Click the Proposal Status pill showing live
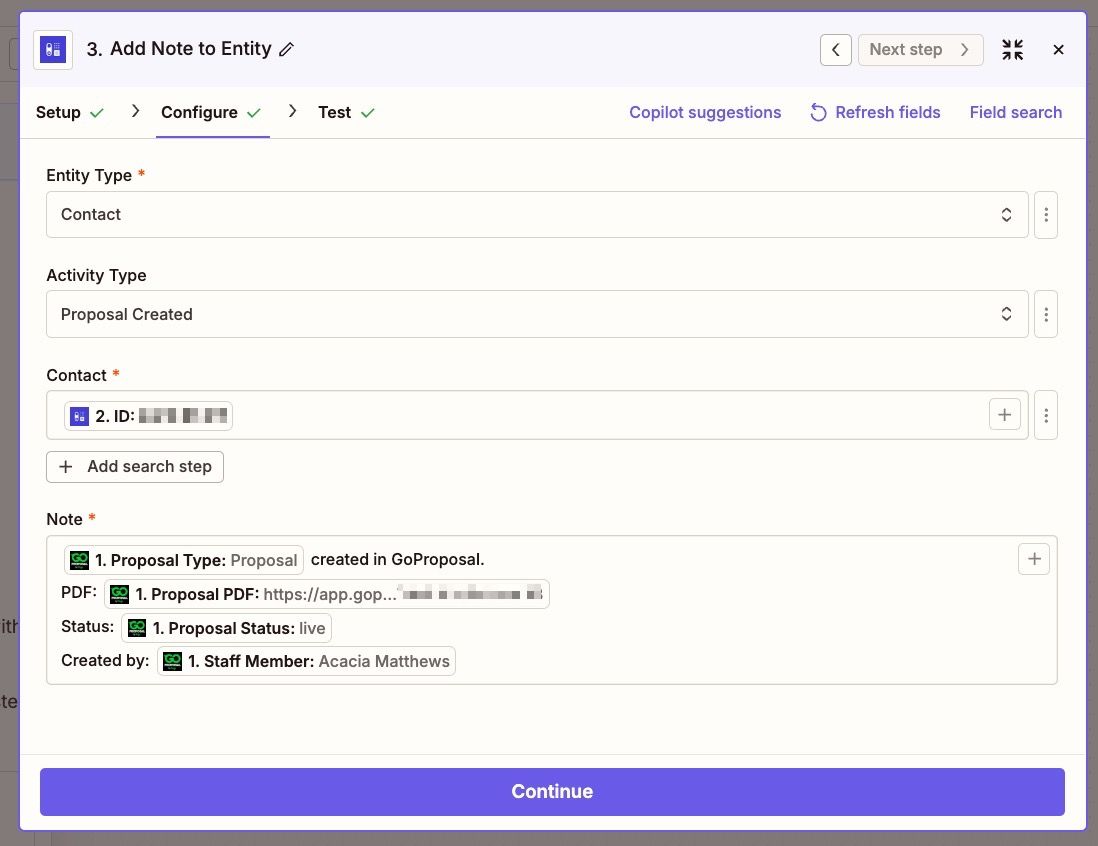 [226, 628]
